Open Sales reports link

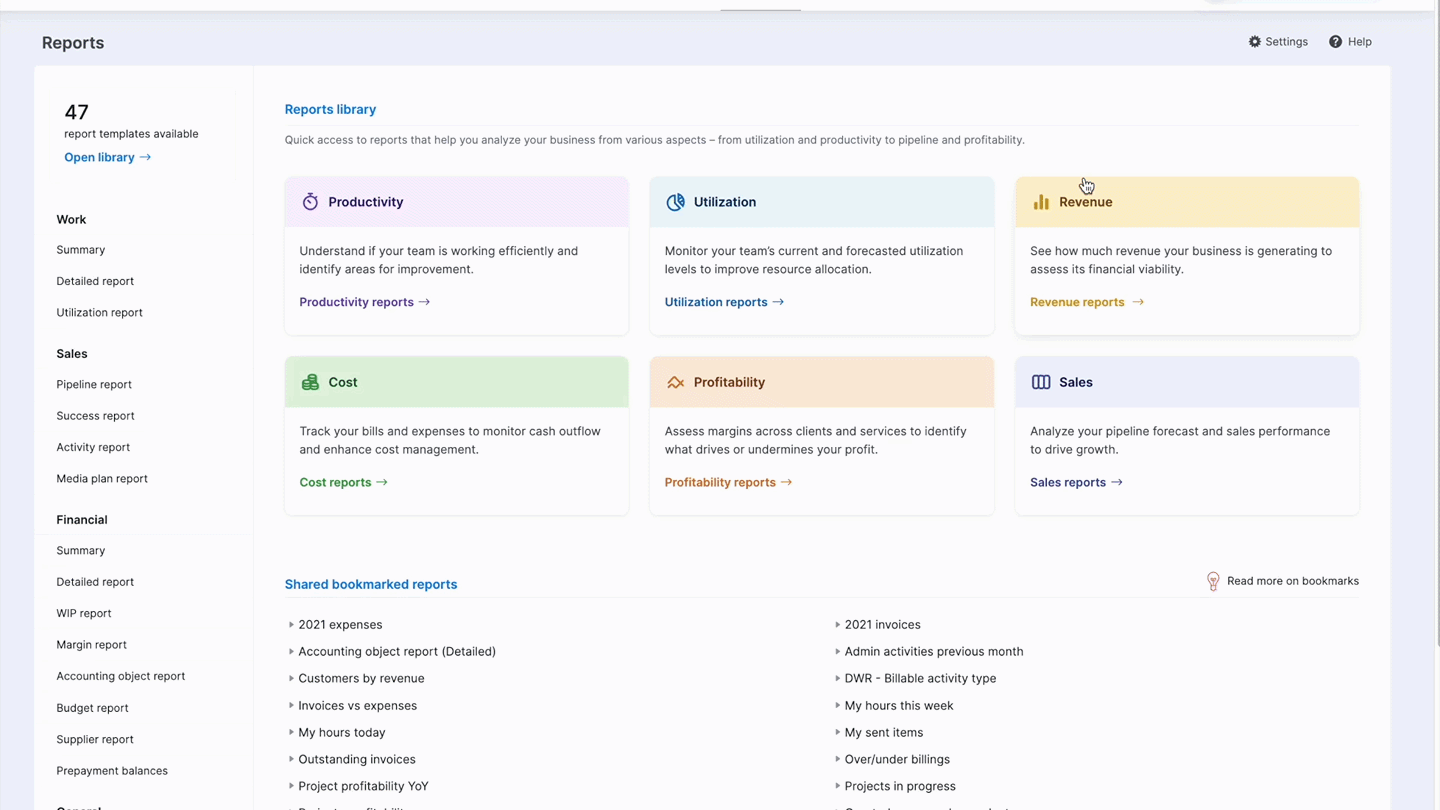[x=1077, y=482]
